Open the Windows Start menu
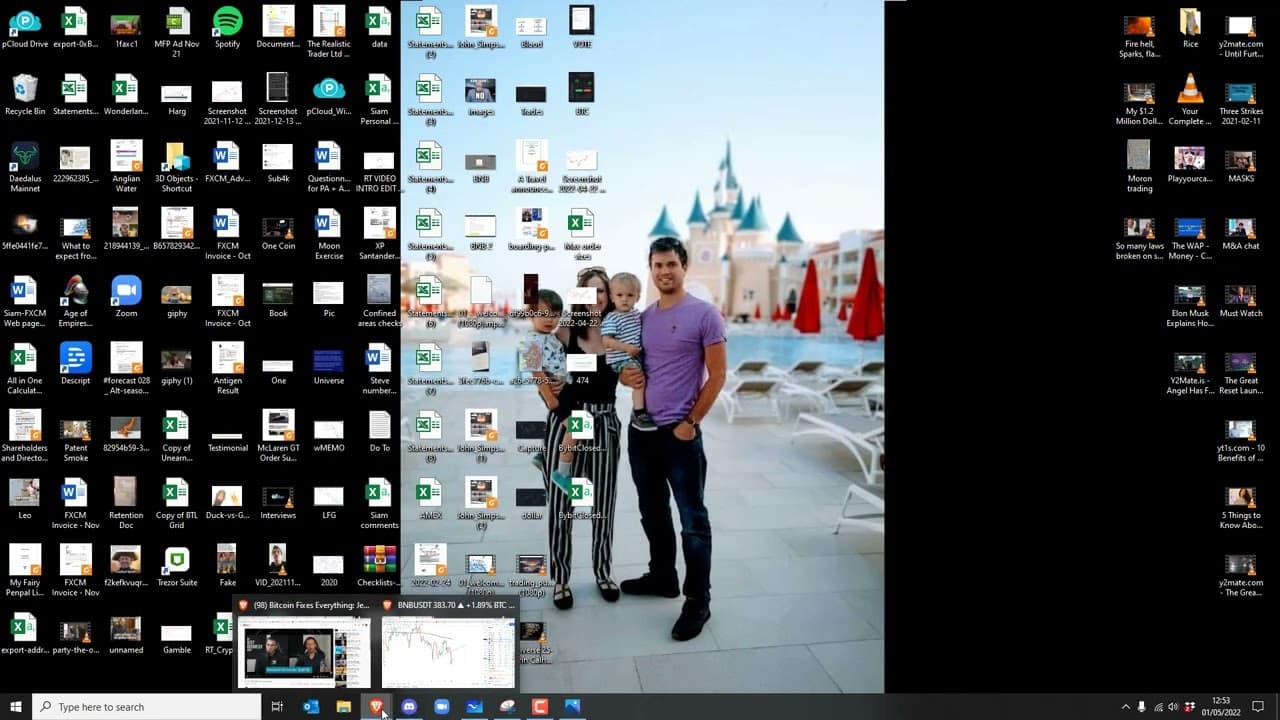Image resolution: width=1280 pixels, height=720 pixels. click(x=16, y=707)
